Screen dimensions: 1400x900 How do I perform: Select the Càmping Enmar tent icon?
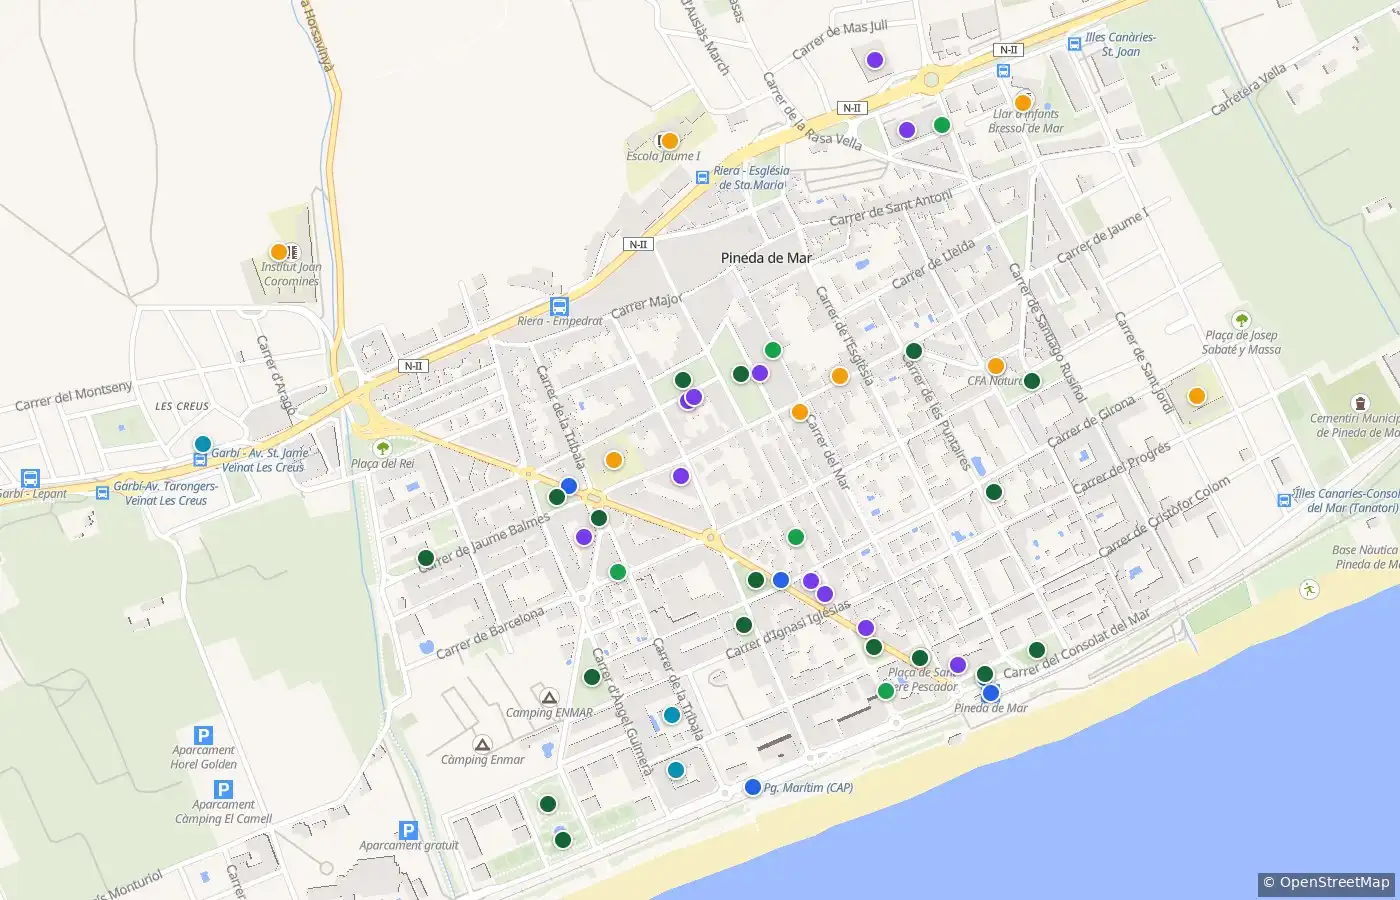pos(483,745)
